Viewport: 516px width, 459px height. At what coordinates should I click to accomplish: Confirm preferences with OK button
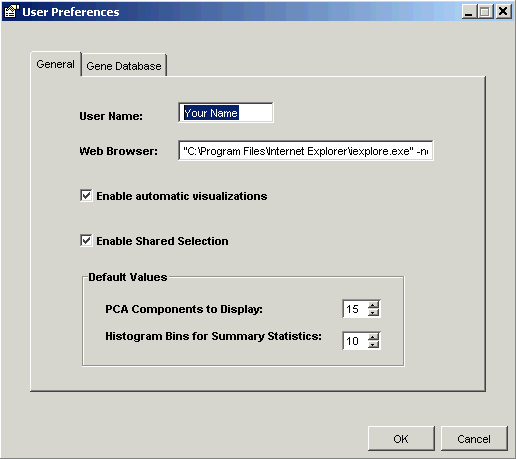click(x=401, y=439)
